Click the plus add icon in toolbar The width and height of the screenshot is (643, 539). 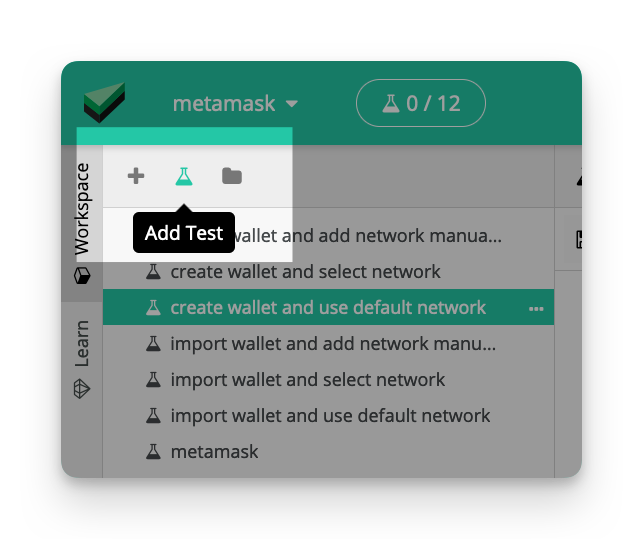click(136, 176)
